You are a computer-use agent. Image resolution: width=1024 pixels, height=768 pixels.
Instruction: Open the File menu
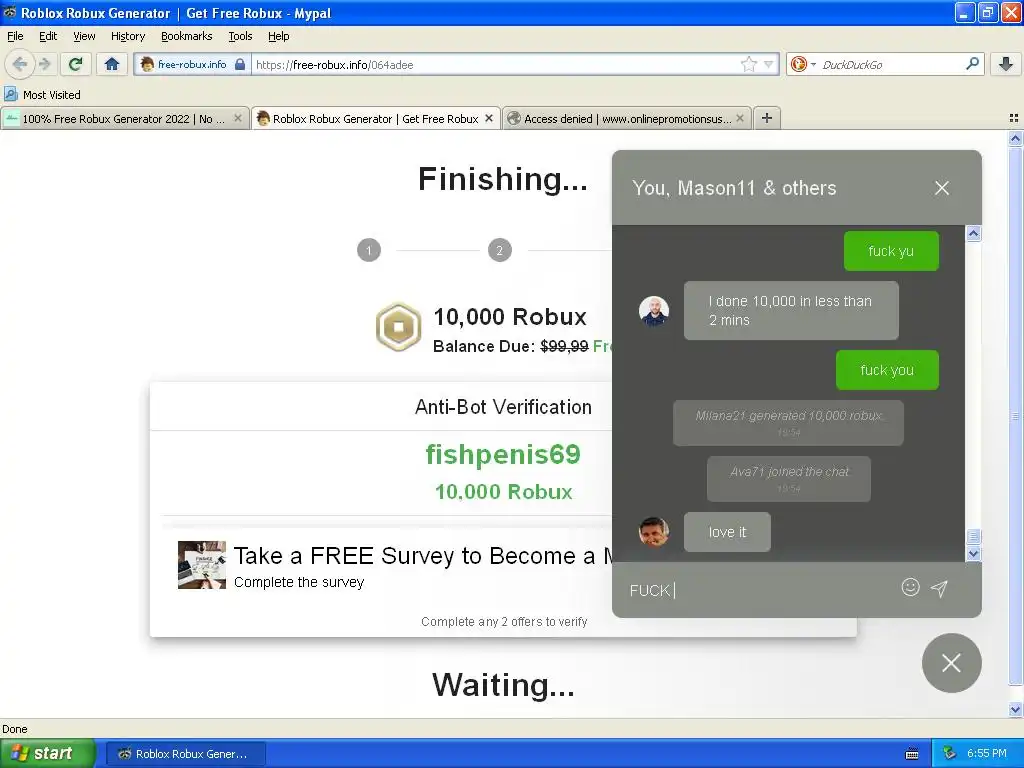pos(15,36)
